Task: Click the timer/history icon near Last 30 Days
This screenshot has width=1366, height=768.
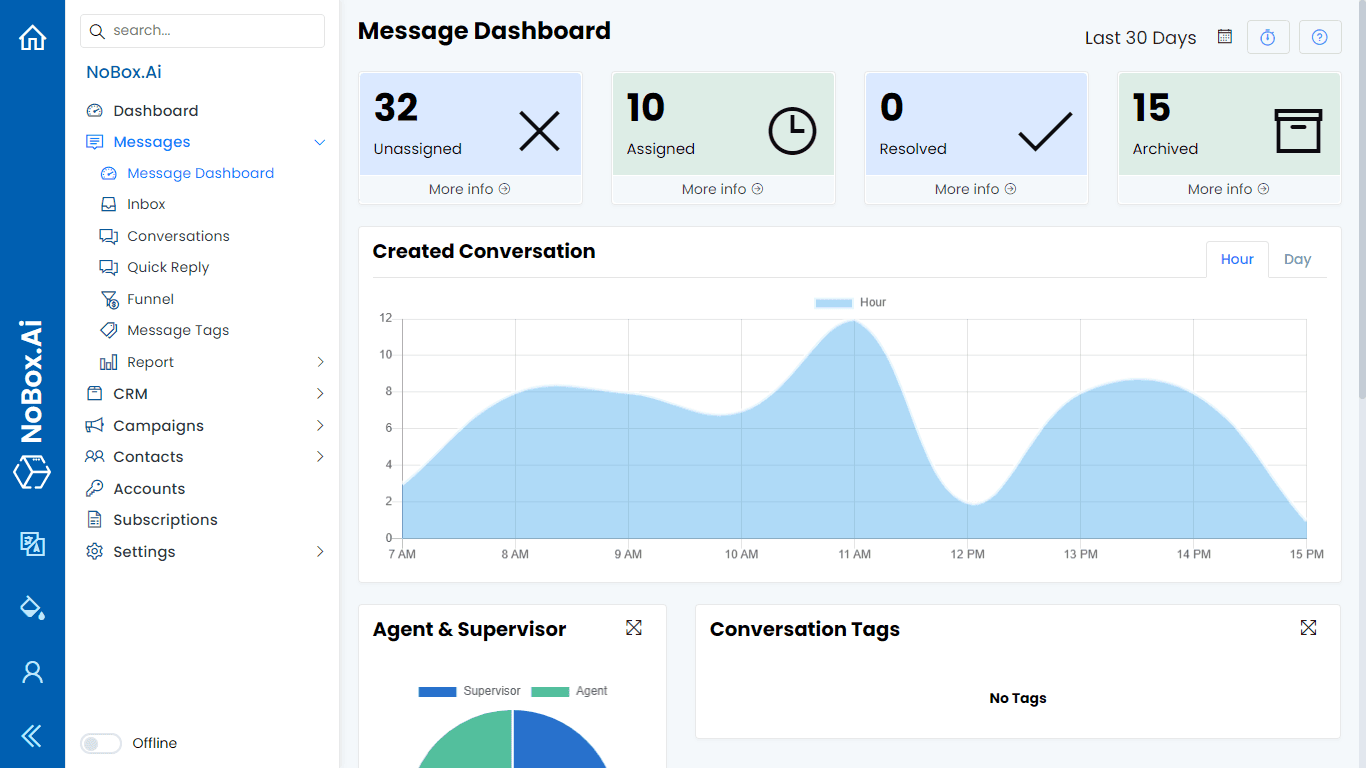Action: tap(1268, 36)
